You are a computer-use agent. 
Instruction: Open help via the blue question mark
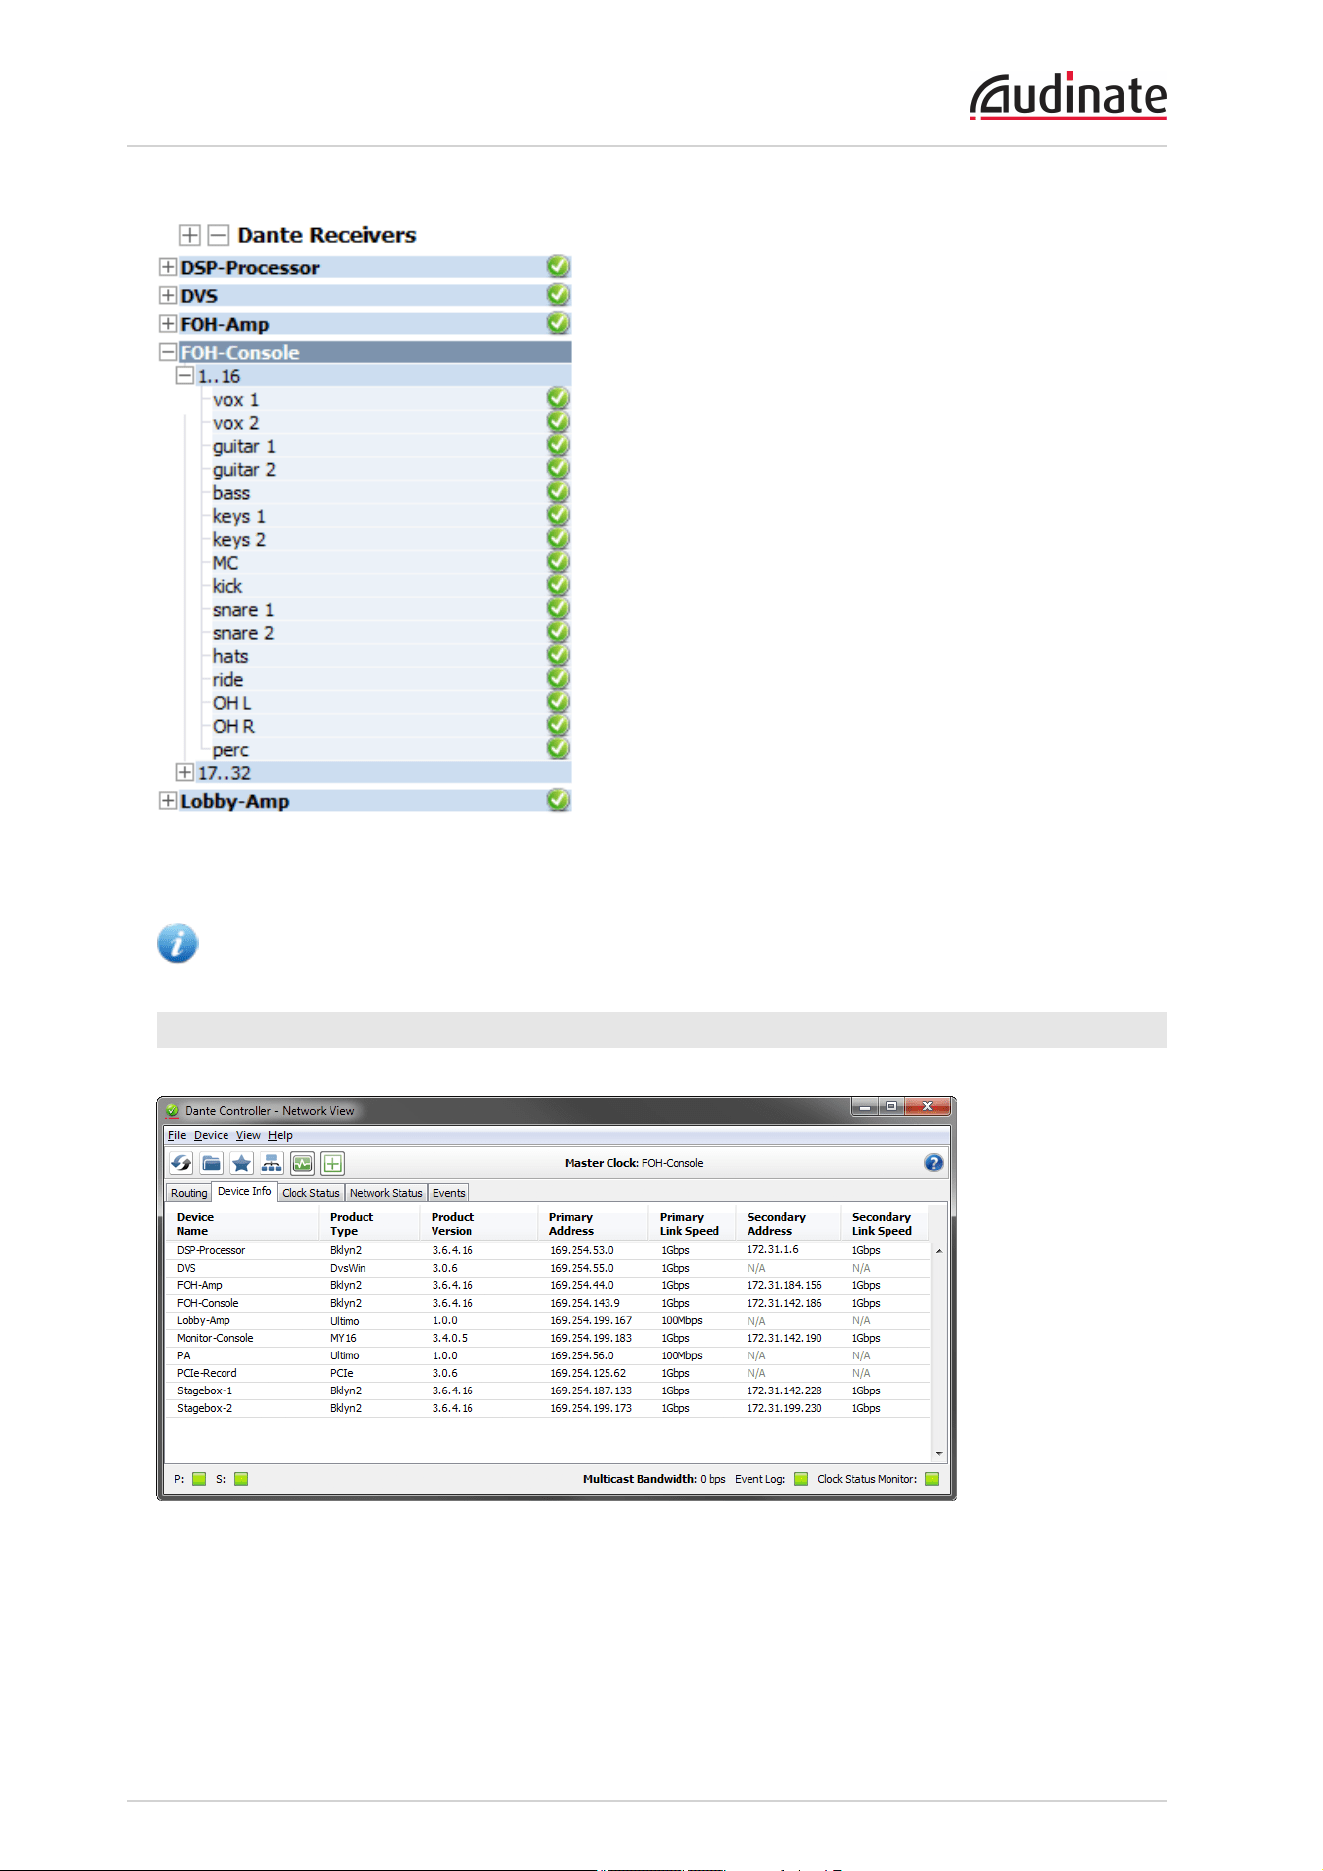pyautogui.click(x=934, y=1163)
